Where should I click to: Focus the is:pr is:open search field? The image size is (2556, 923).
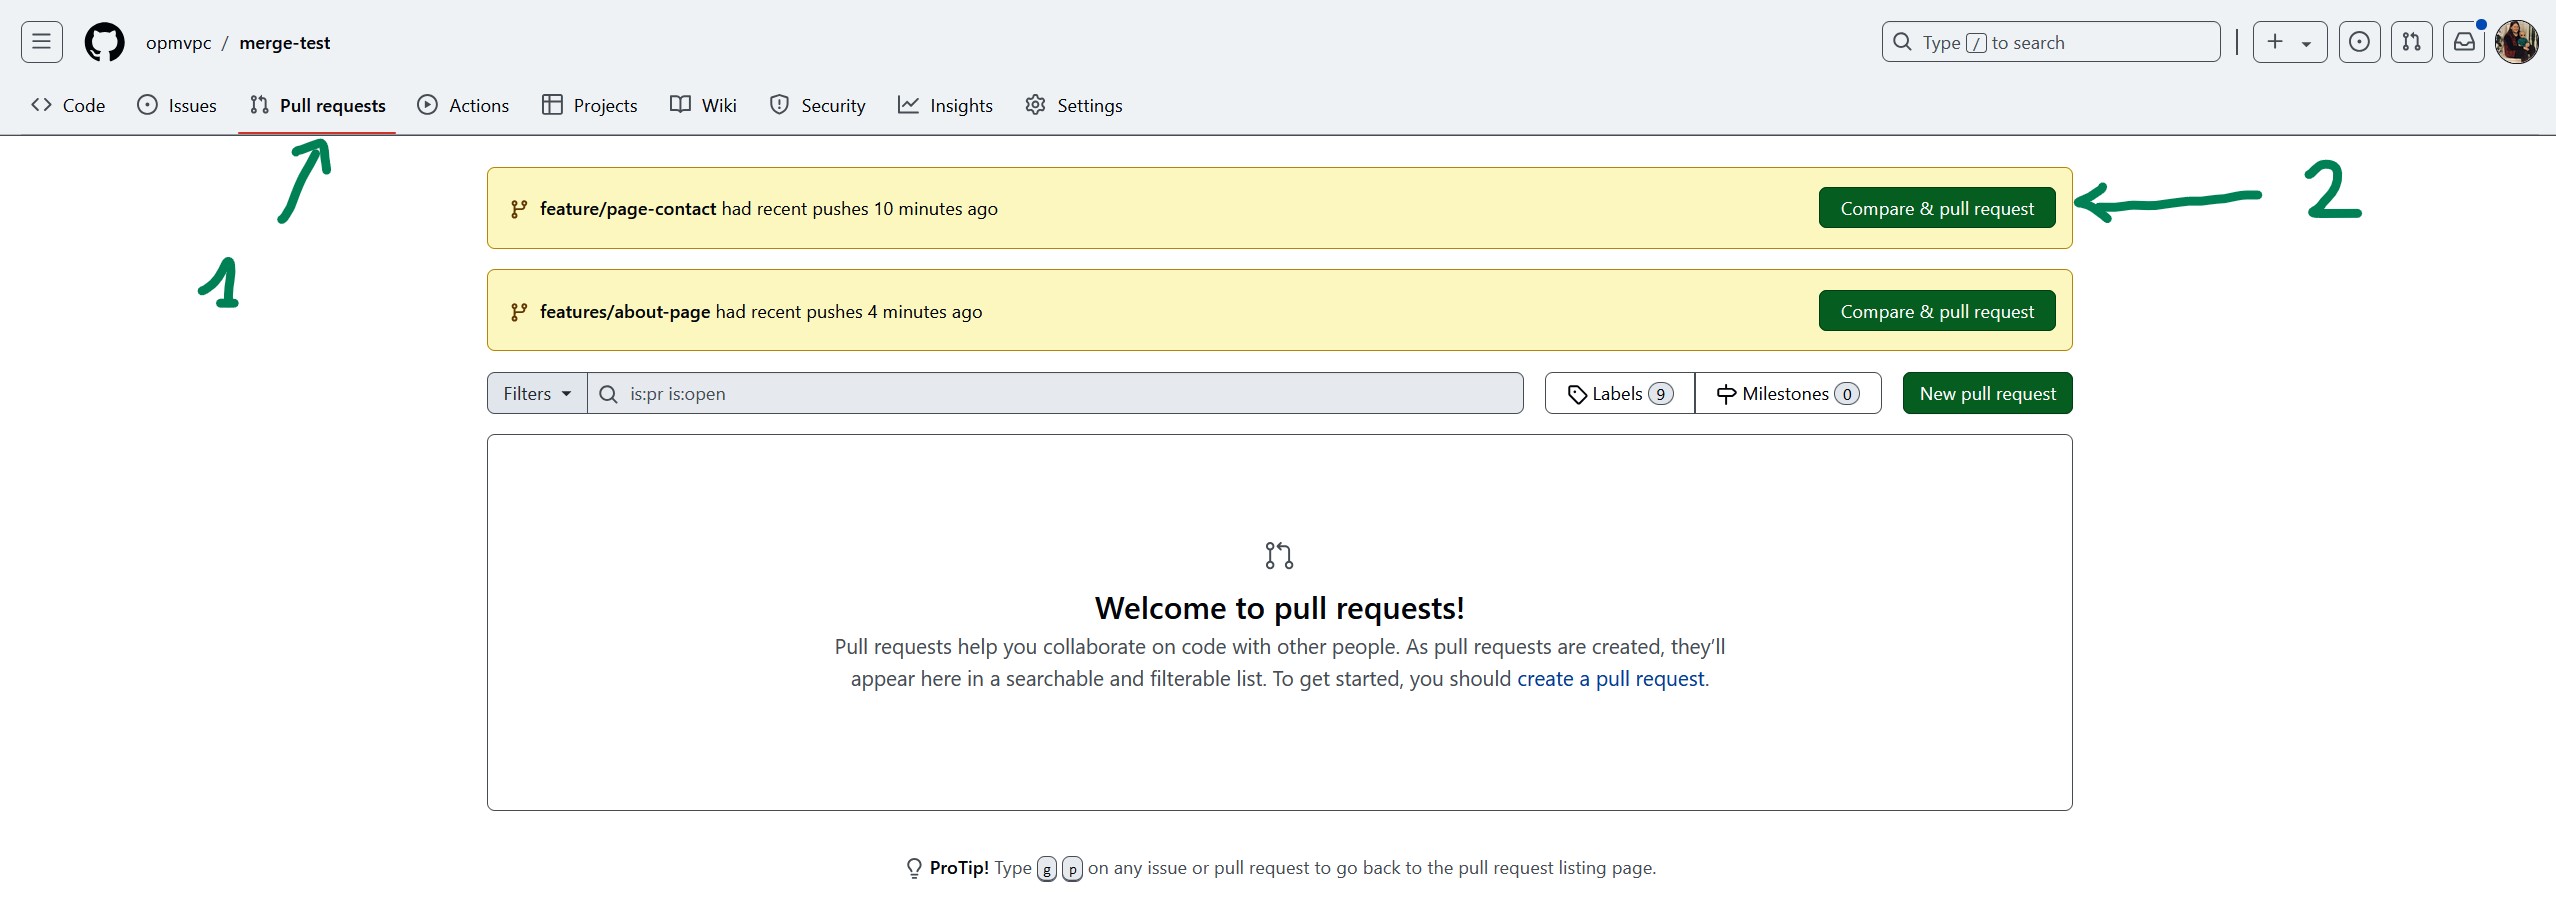pos(1055,393)
